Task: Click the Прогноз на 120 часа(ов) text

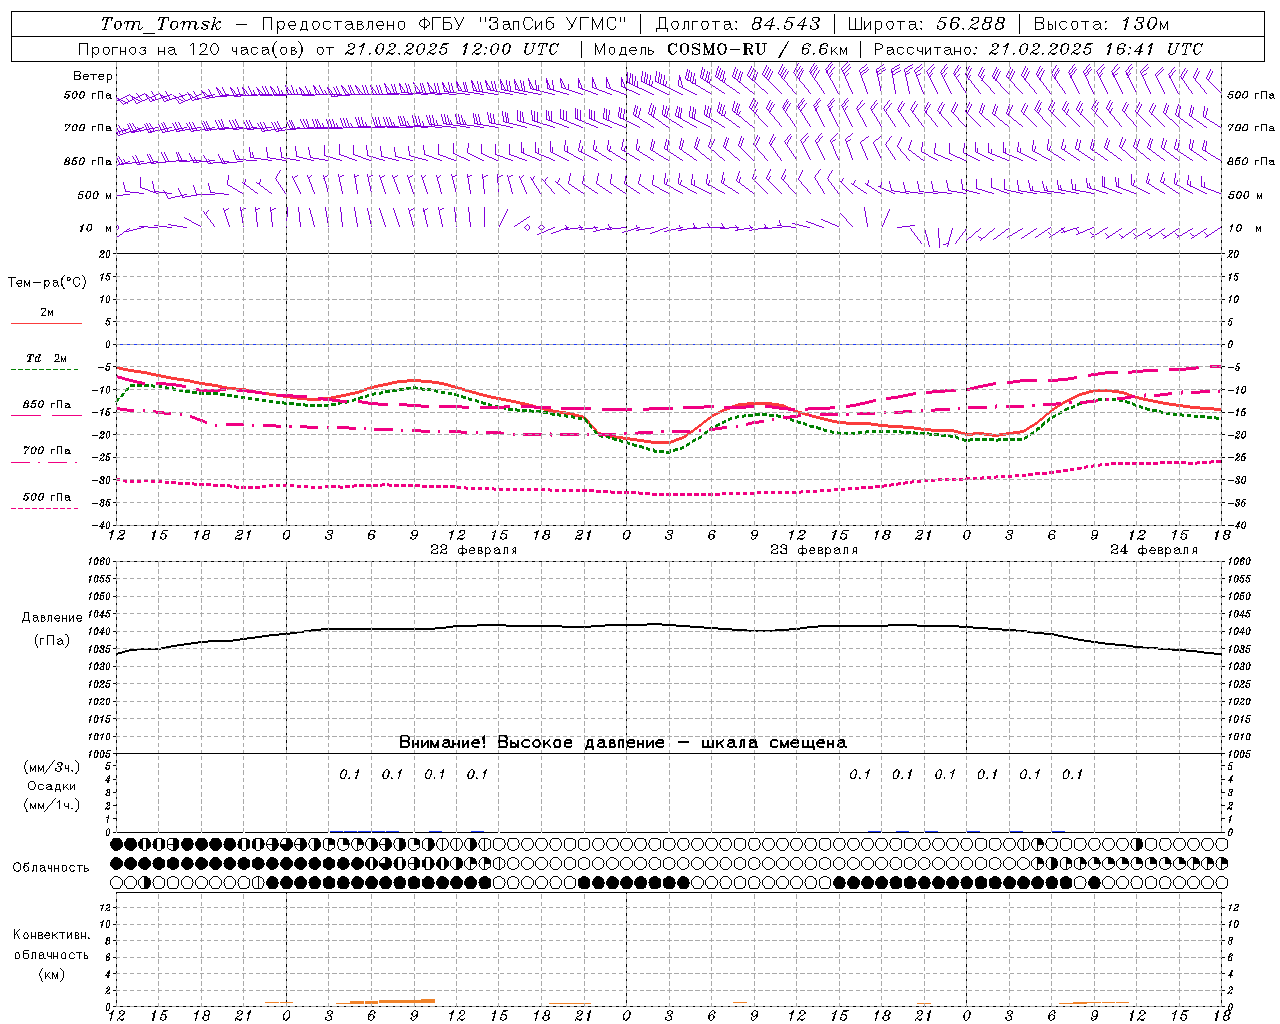Action: click(x=191, y=49)
